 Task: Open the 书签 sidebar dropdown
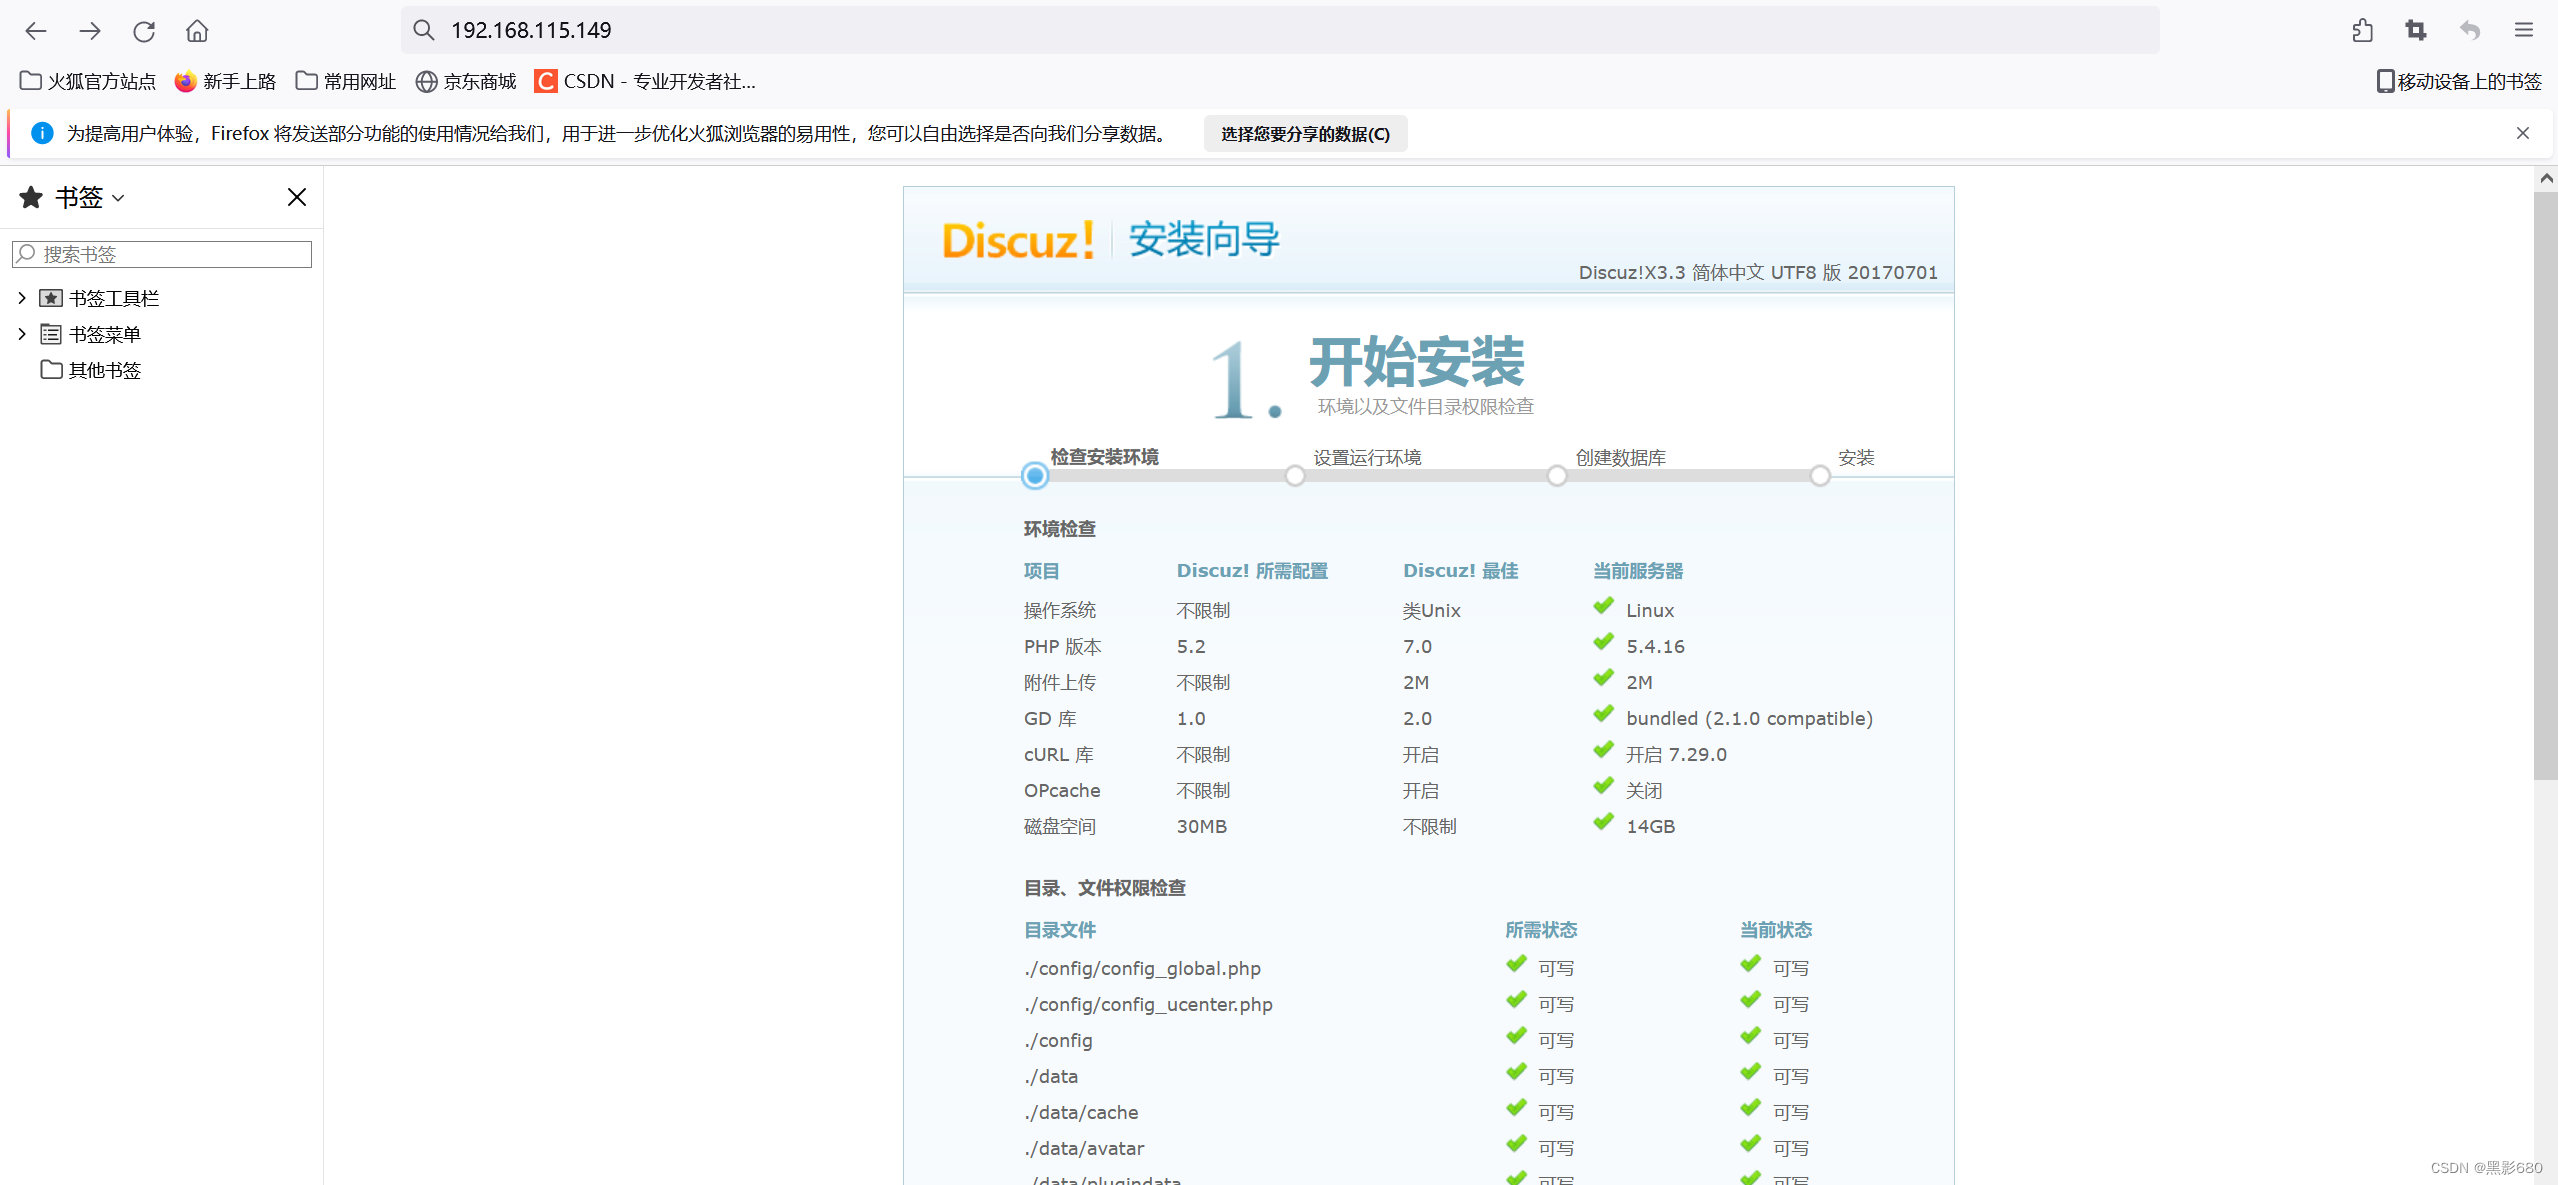pyautogui.click(x=88, y=198)
